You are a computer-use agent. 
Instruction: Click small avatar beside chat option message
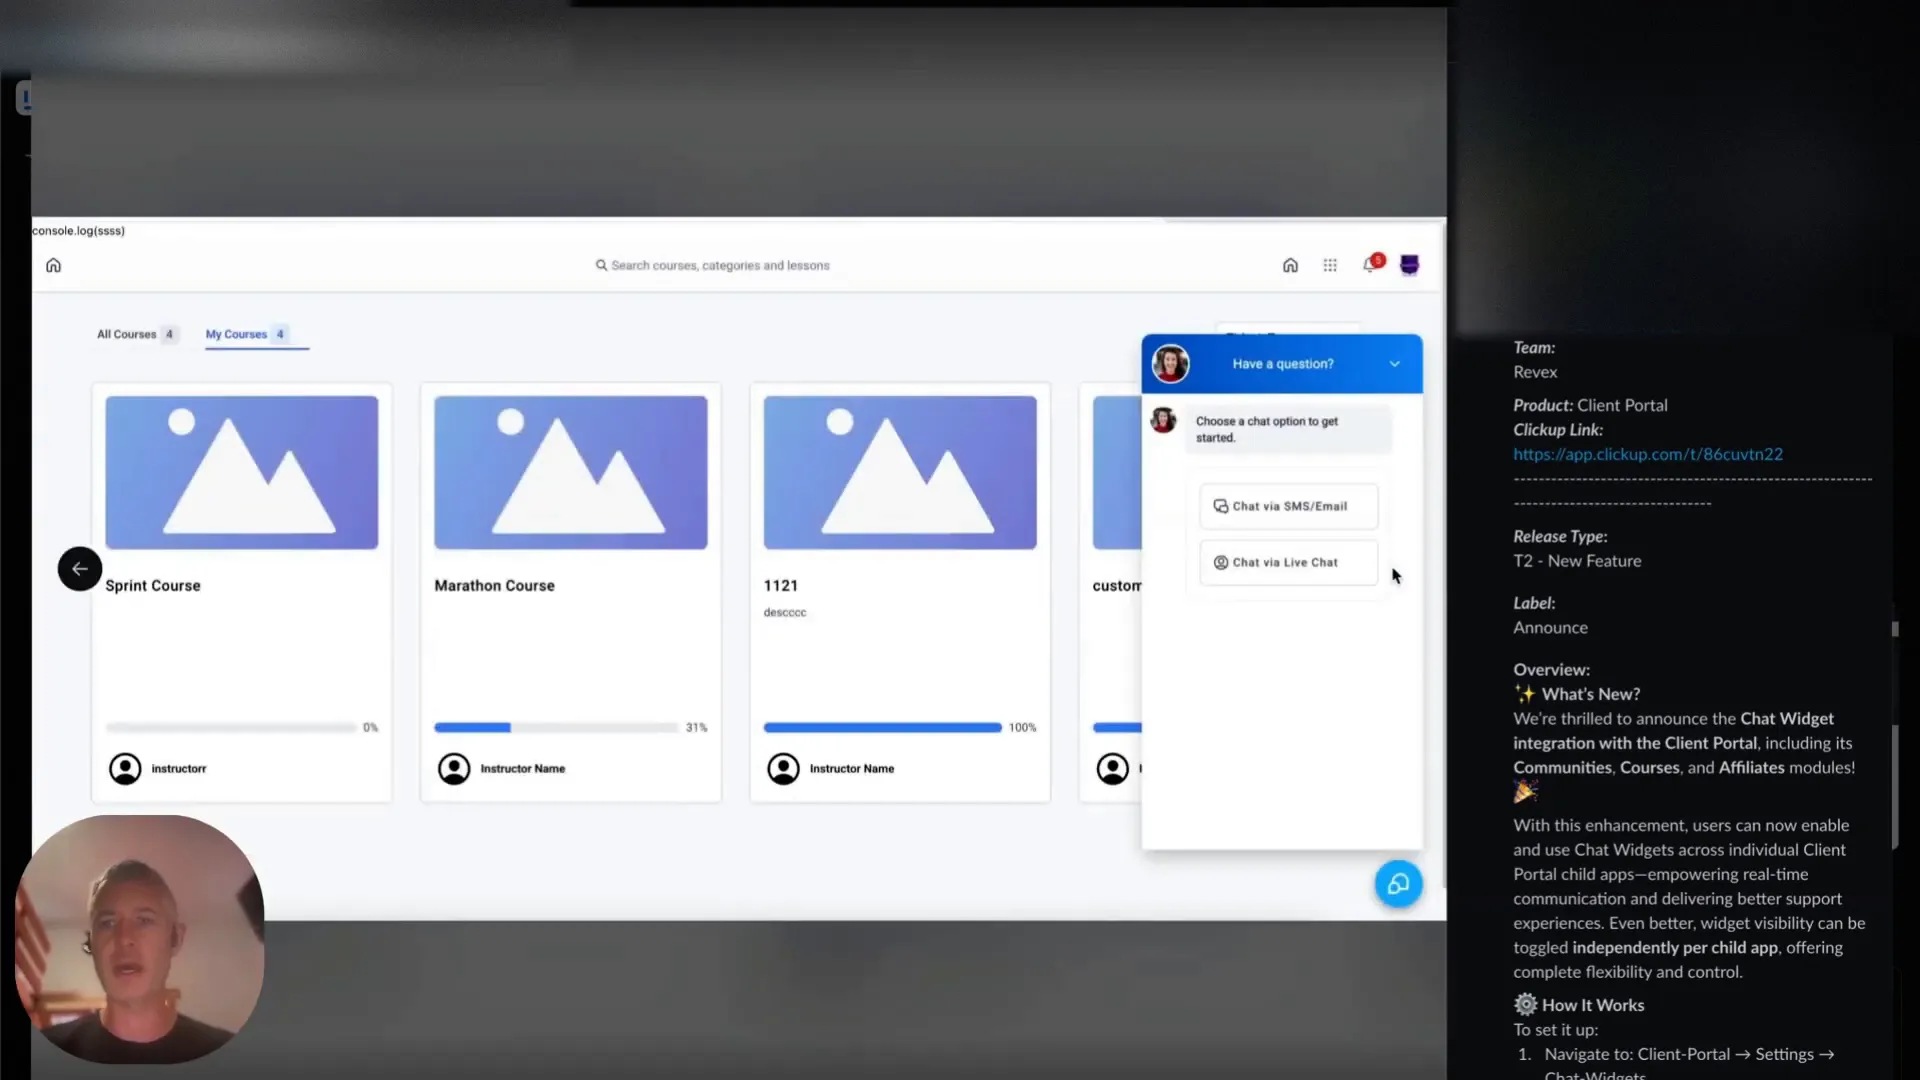[x=1163, y=420]
